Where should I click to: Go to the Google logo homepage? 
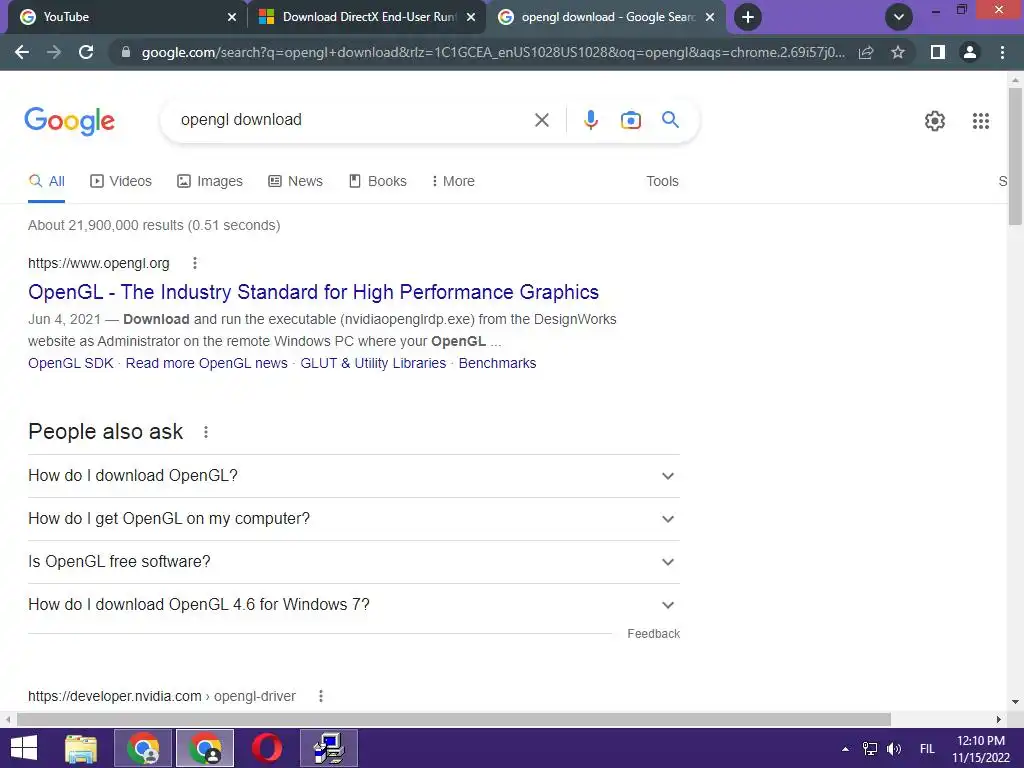[69, 121]
